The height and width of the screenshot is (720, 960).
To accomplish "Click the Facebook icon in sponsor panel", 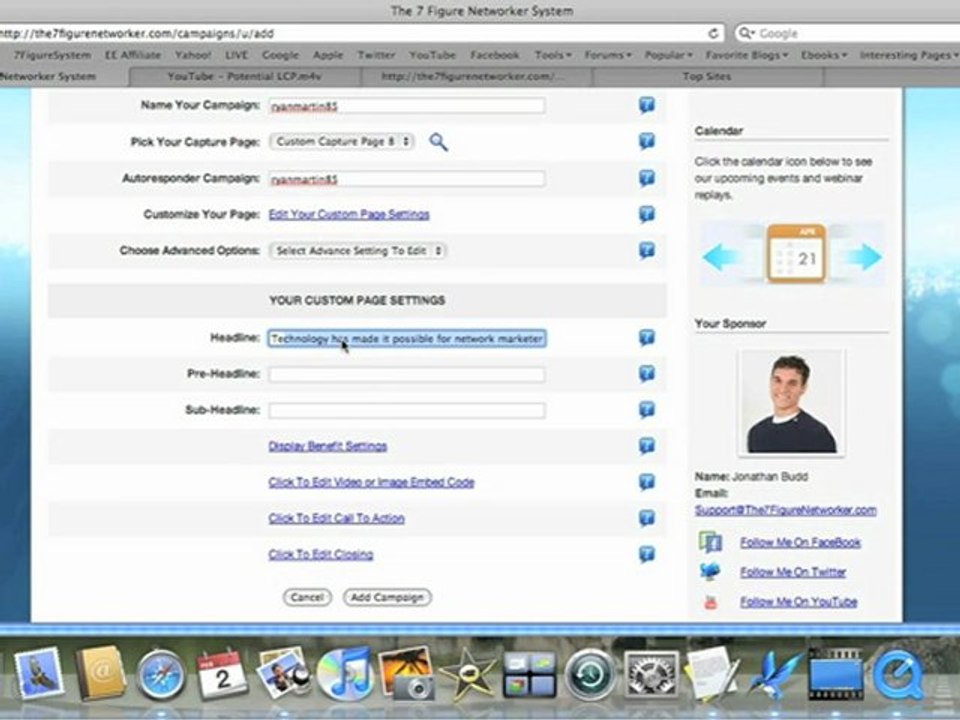I will 711,542.
